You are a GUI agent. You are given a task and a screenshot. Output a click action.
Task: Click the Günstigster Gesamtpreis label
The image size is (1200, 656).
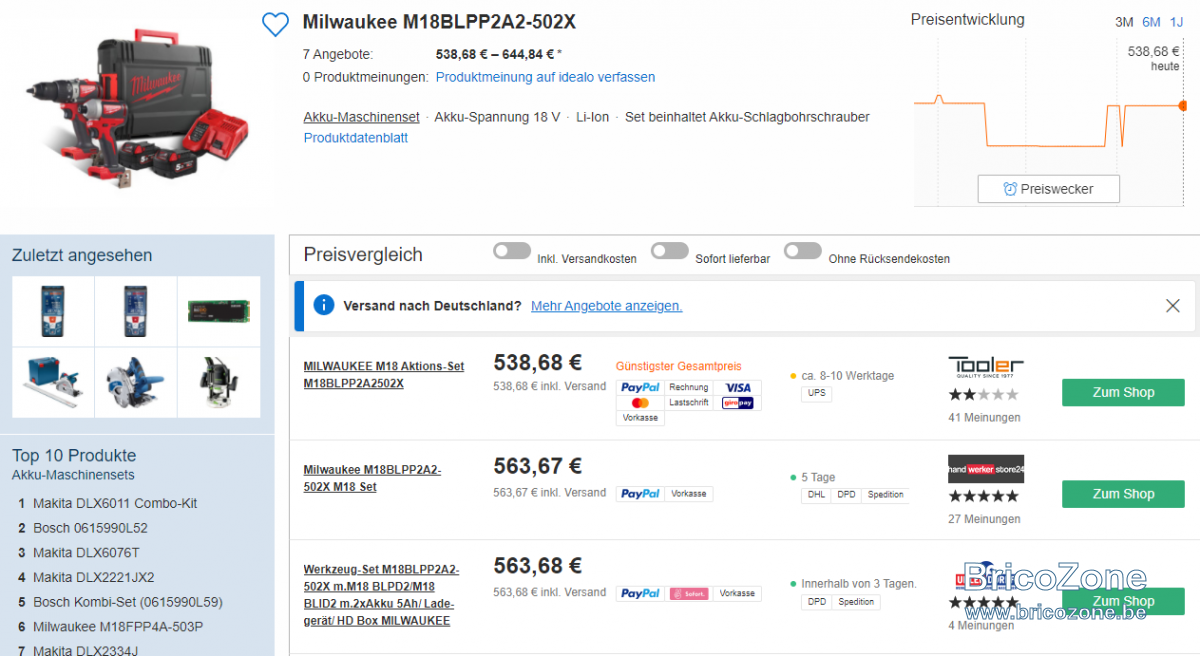point(679,366)
